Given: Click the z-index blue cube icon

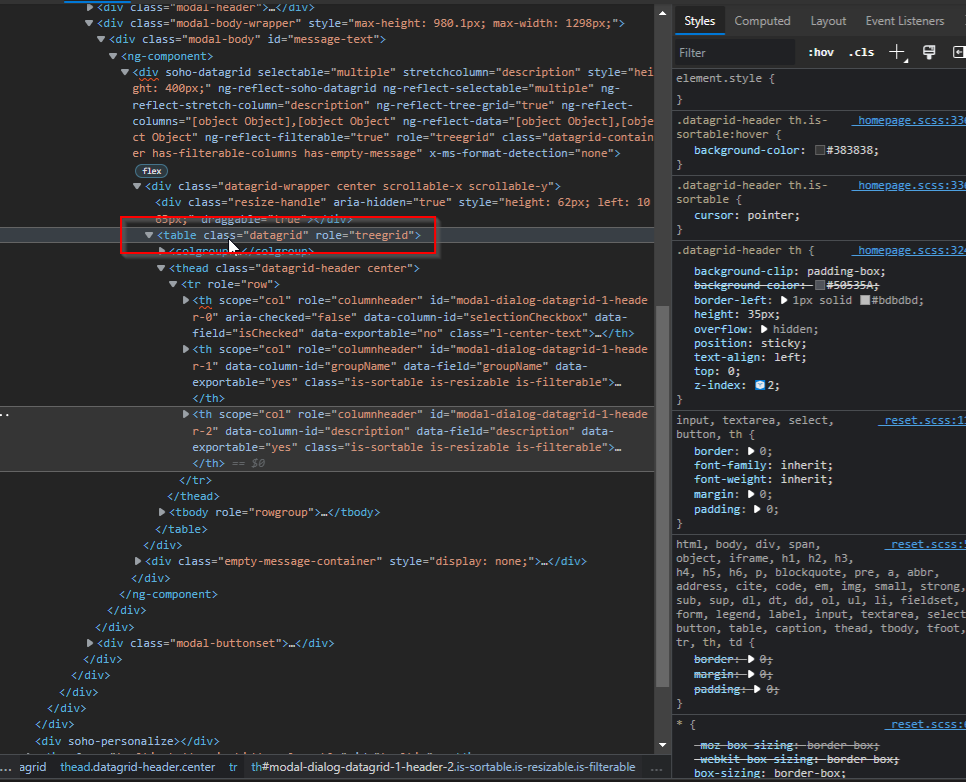Looking at the screenshot, I should tap(760, 385).
